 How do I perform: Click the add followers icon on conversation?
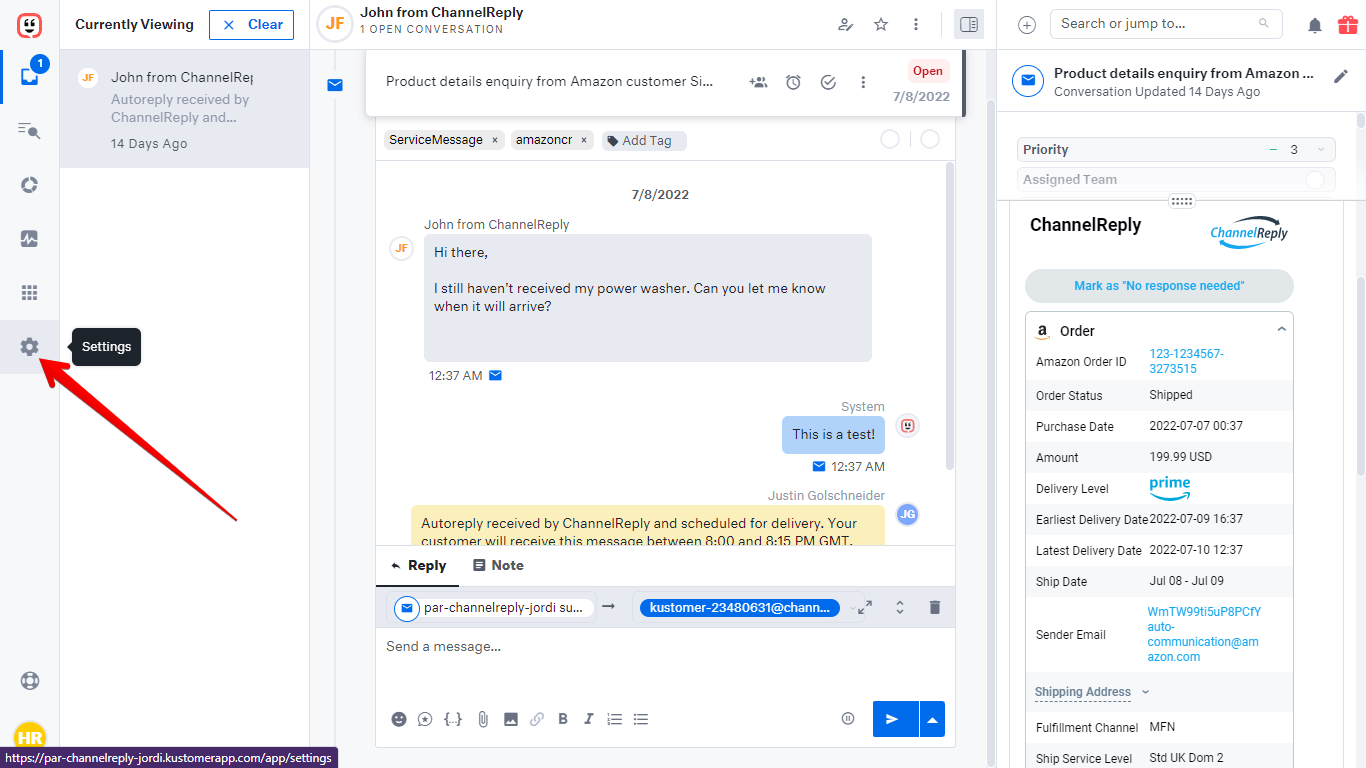coord(758,82)
